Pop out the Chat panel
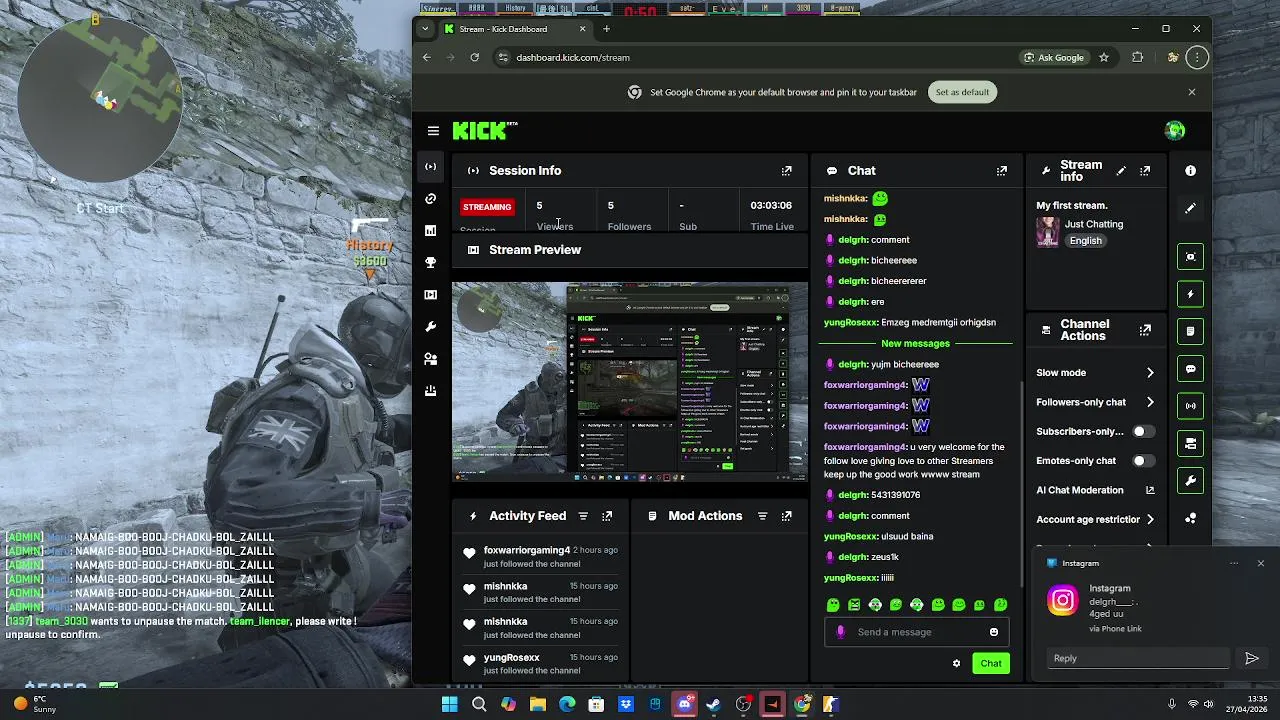Screen dimensions: 1280x720 (x=1002, y=171)
